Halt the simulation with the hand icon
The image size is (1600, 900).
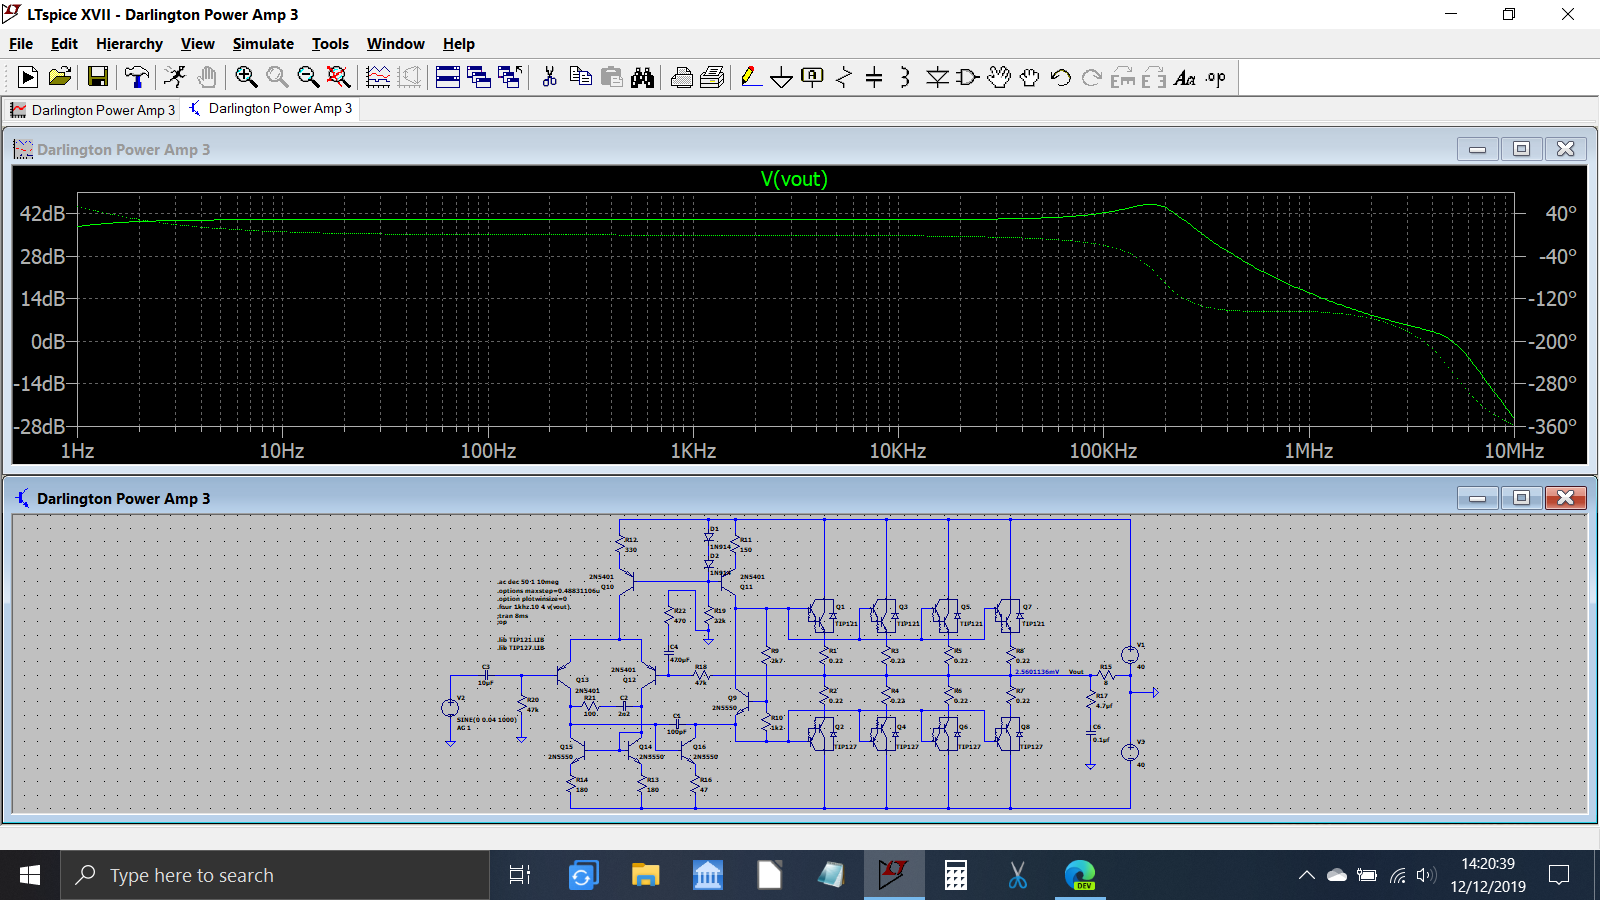tap(207, 77)
